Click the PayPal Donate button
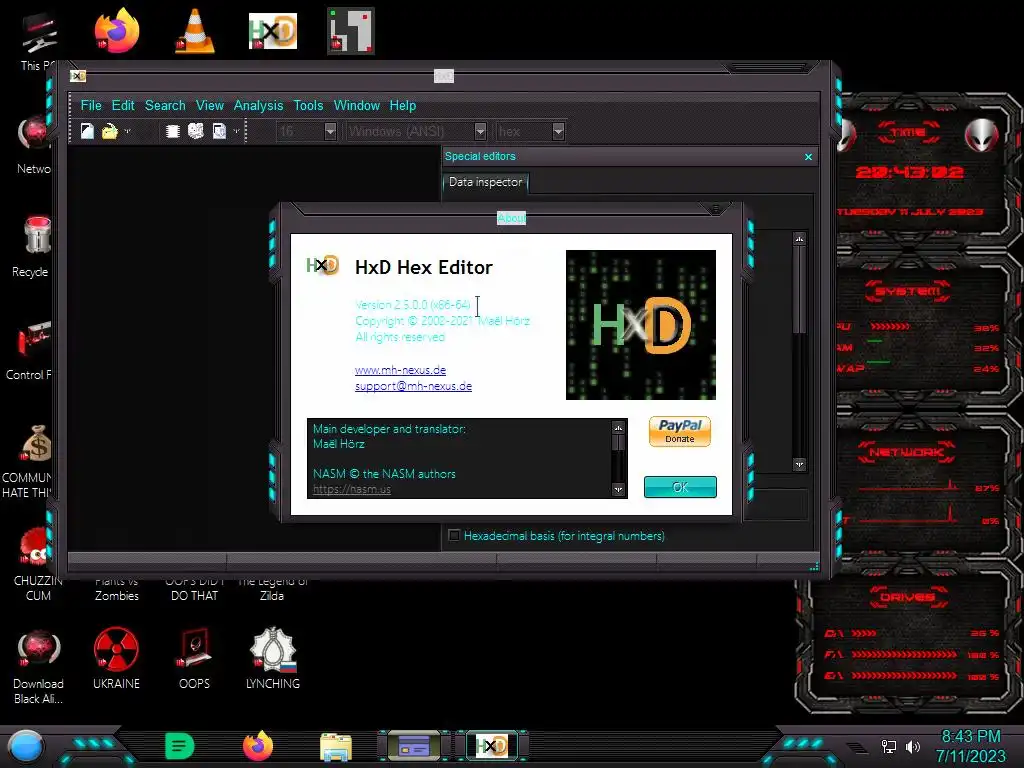The height and width of the screenshot is (768, 1024). click(680, 431)
